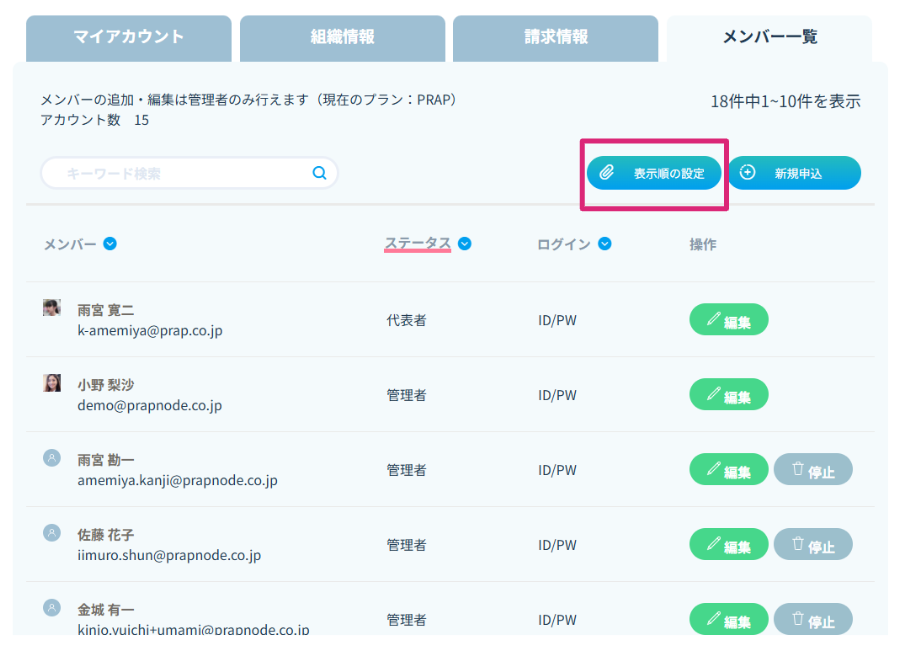Click the default avatar icon for 金城 有一
This screenshot has width=904, height=649.
(52, 608)
